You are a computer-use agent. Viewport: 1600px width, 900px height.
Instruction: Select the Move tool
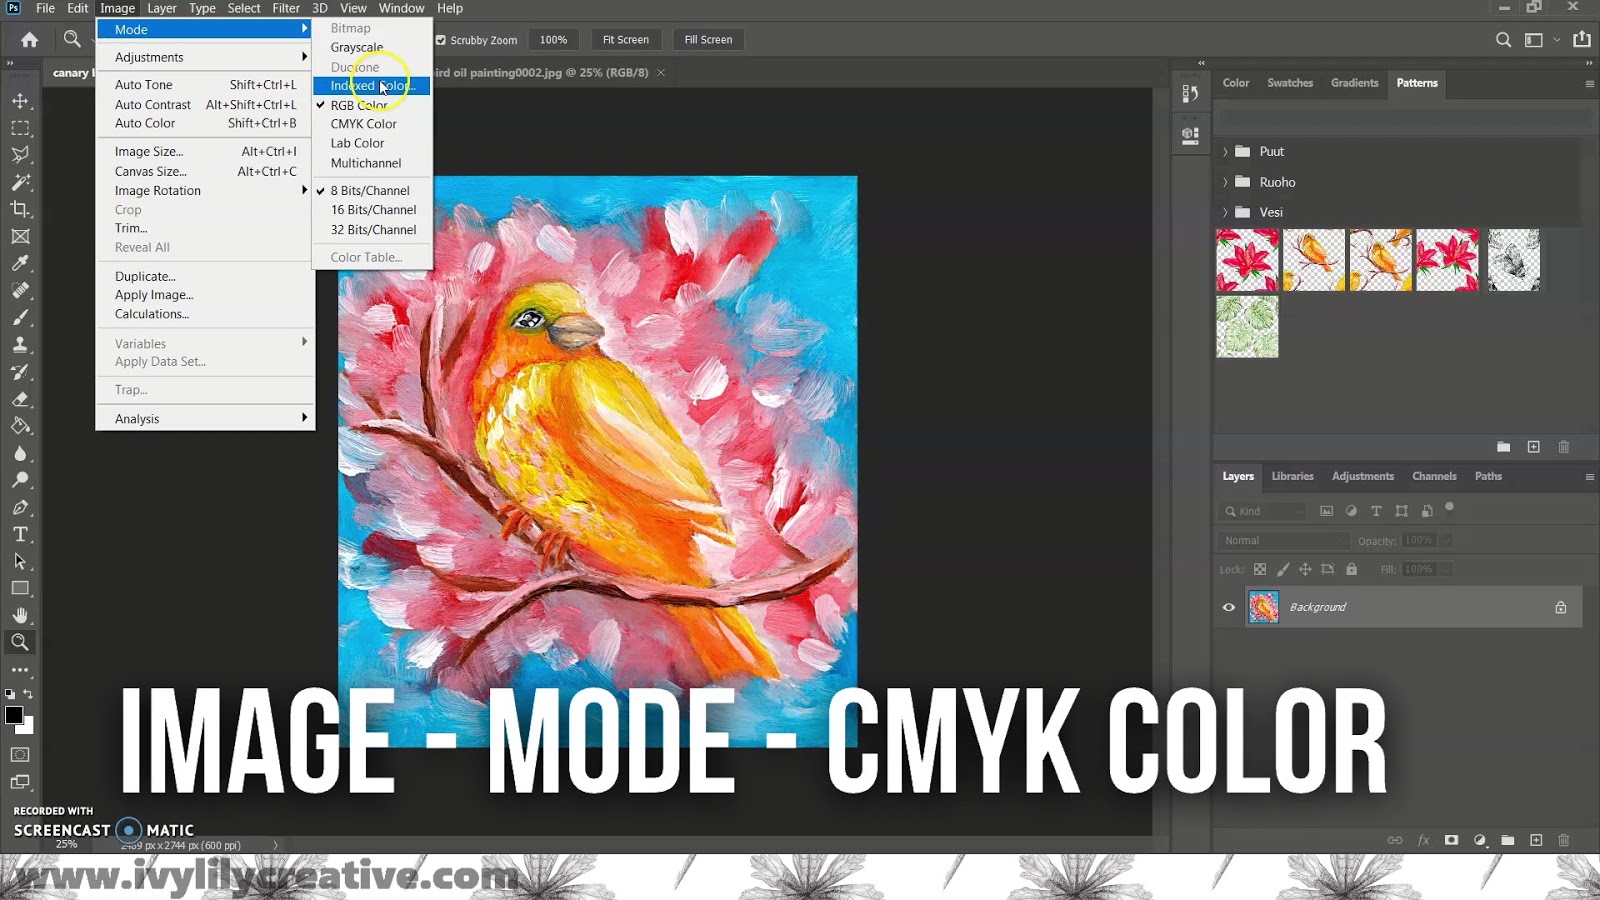pos(20,101)
